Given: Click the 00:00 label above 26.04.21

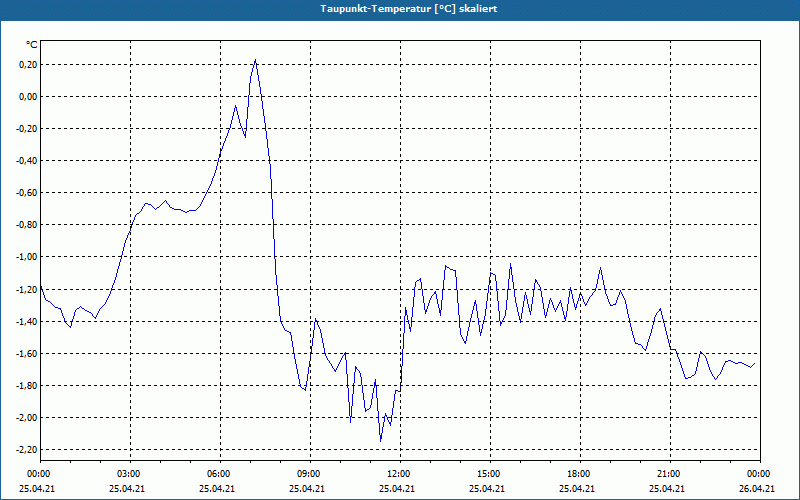Looking at the screenshot, I should point(760,474).
